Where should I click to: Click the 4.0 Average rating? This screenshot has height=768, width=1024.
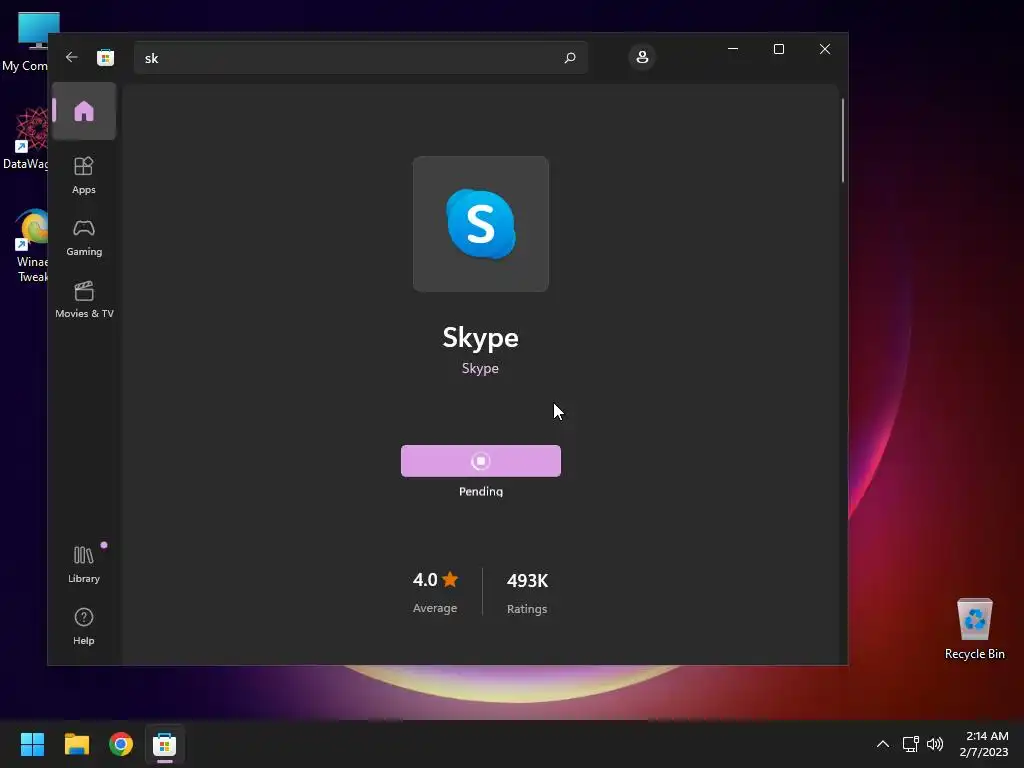pyautogui.click(x=435, y=592)
